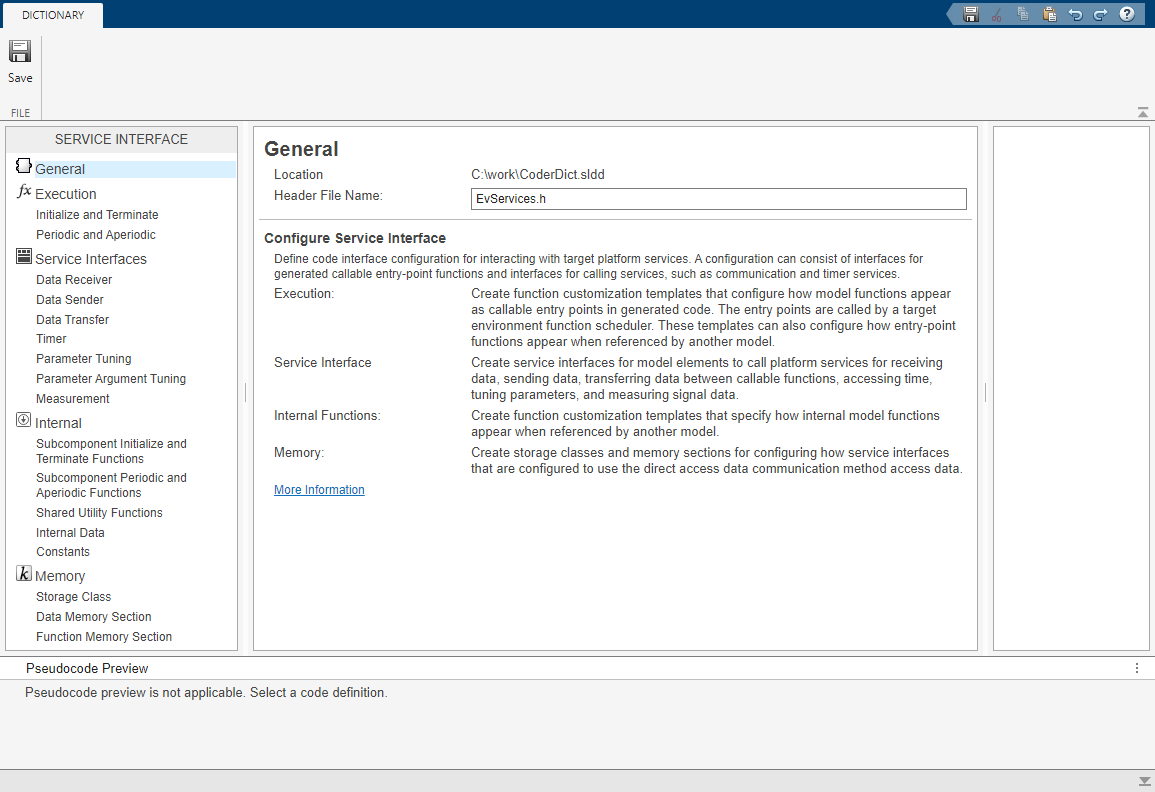
Task: Open Help via the question mark icon
Action: point(1127,14)
